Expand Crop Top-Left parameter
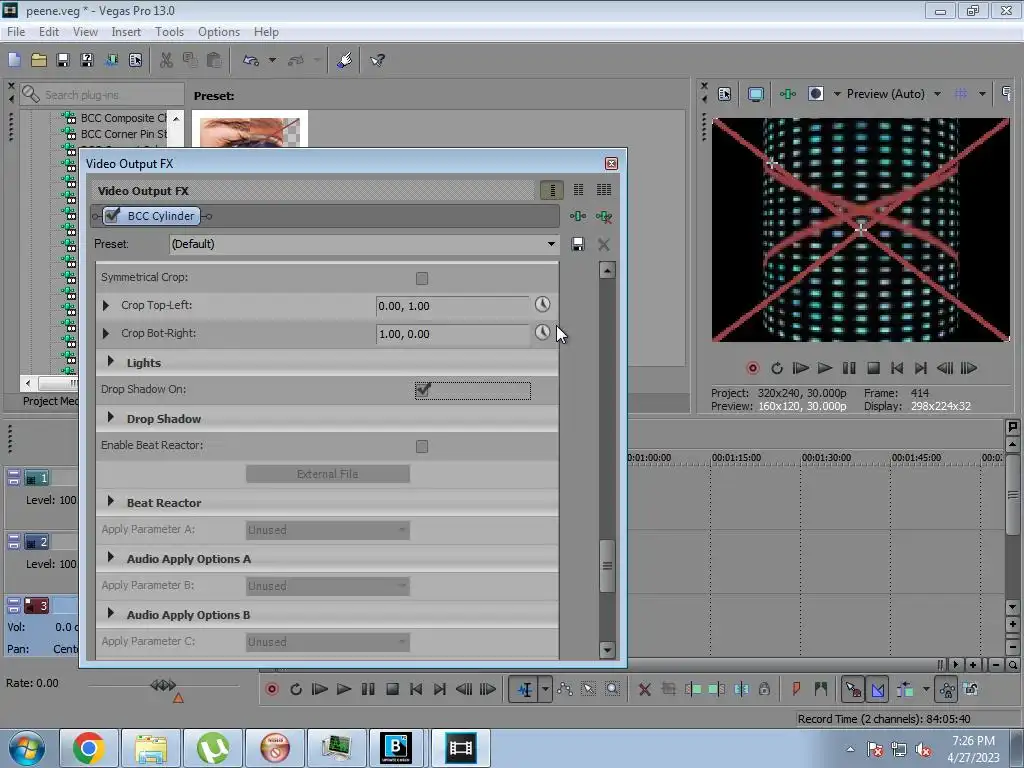Screen dimensions: 1024x768 [x=106, y=305]
